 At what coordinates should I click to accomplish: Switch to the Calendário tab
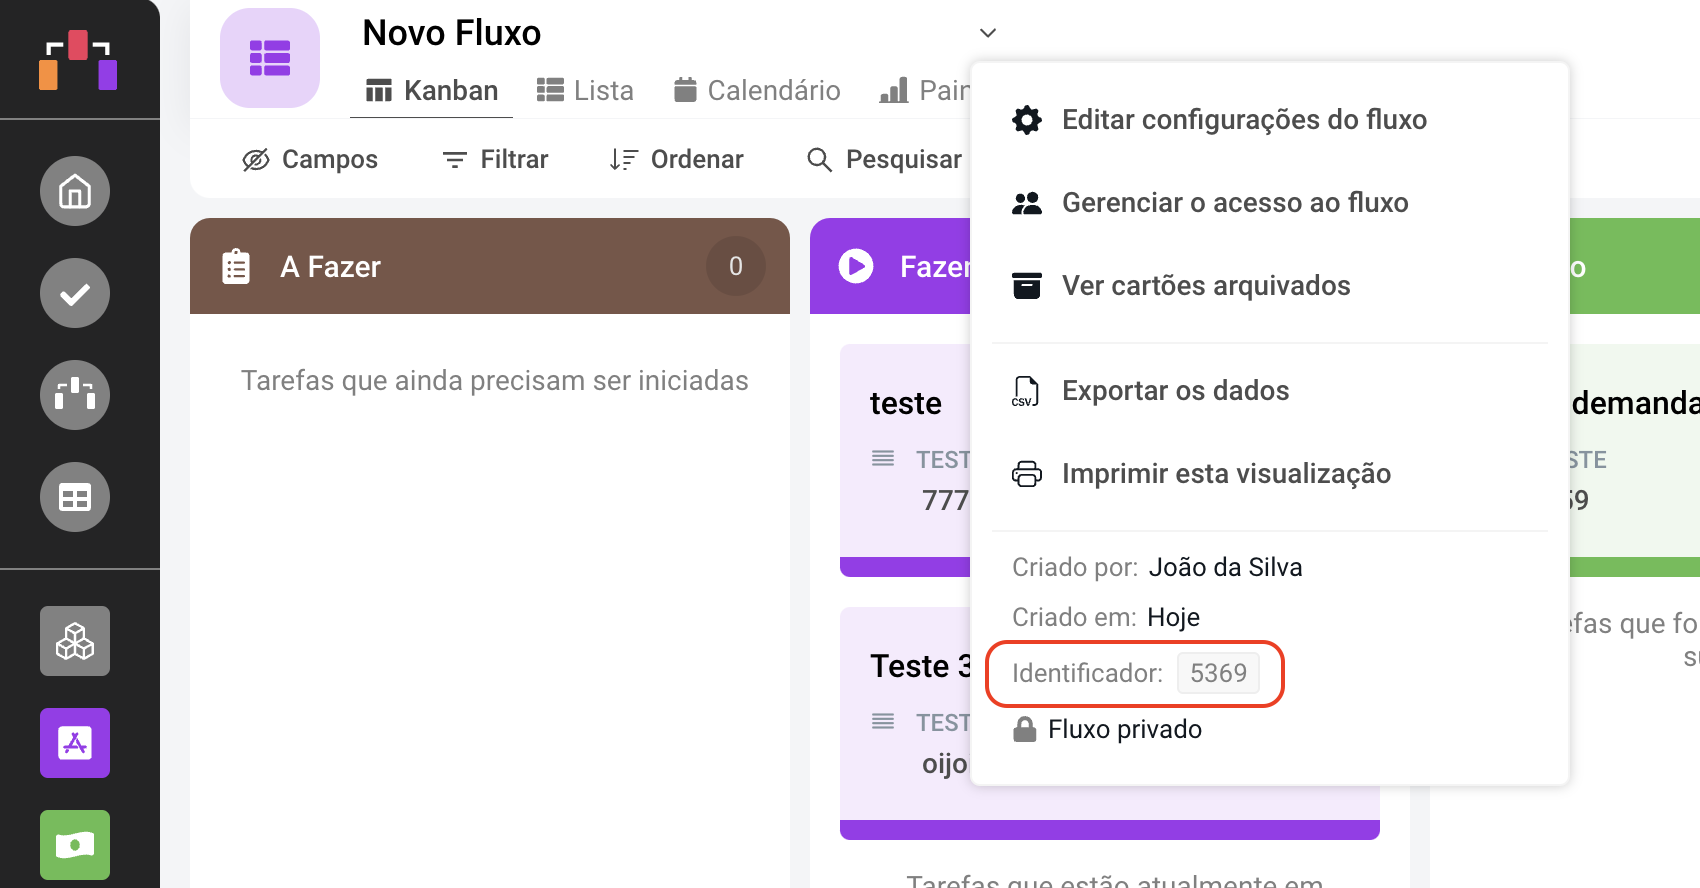(757, 91)
